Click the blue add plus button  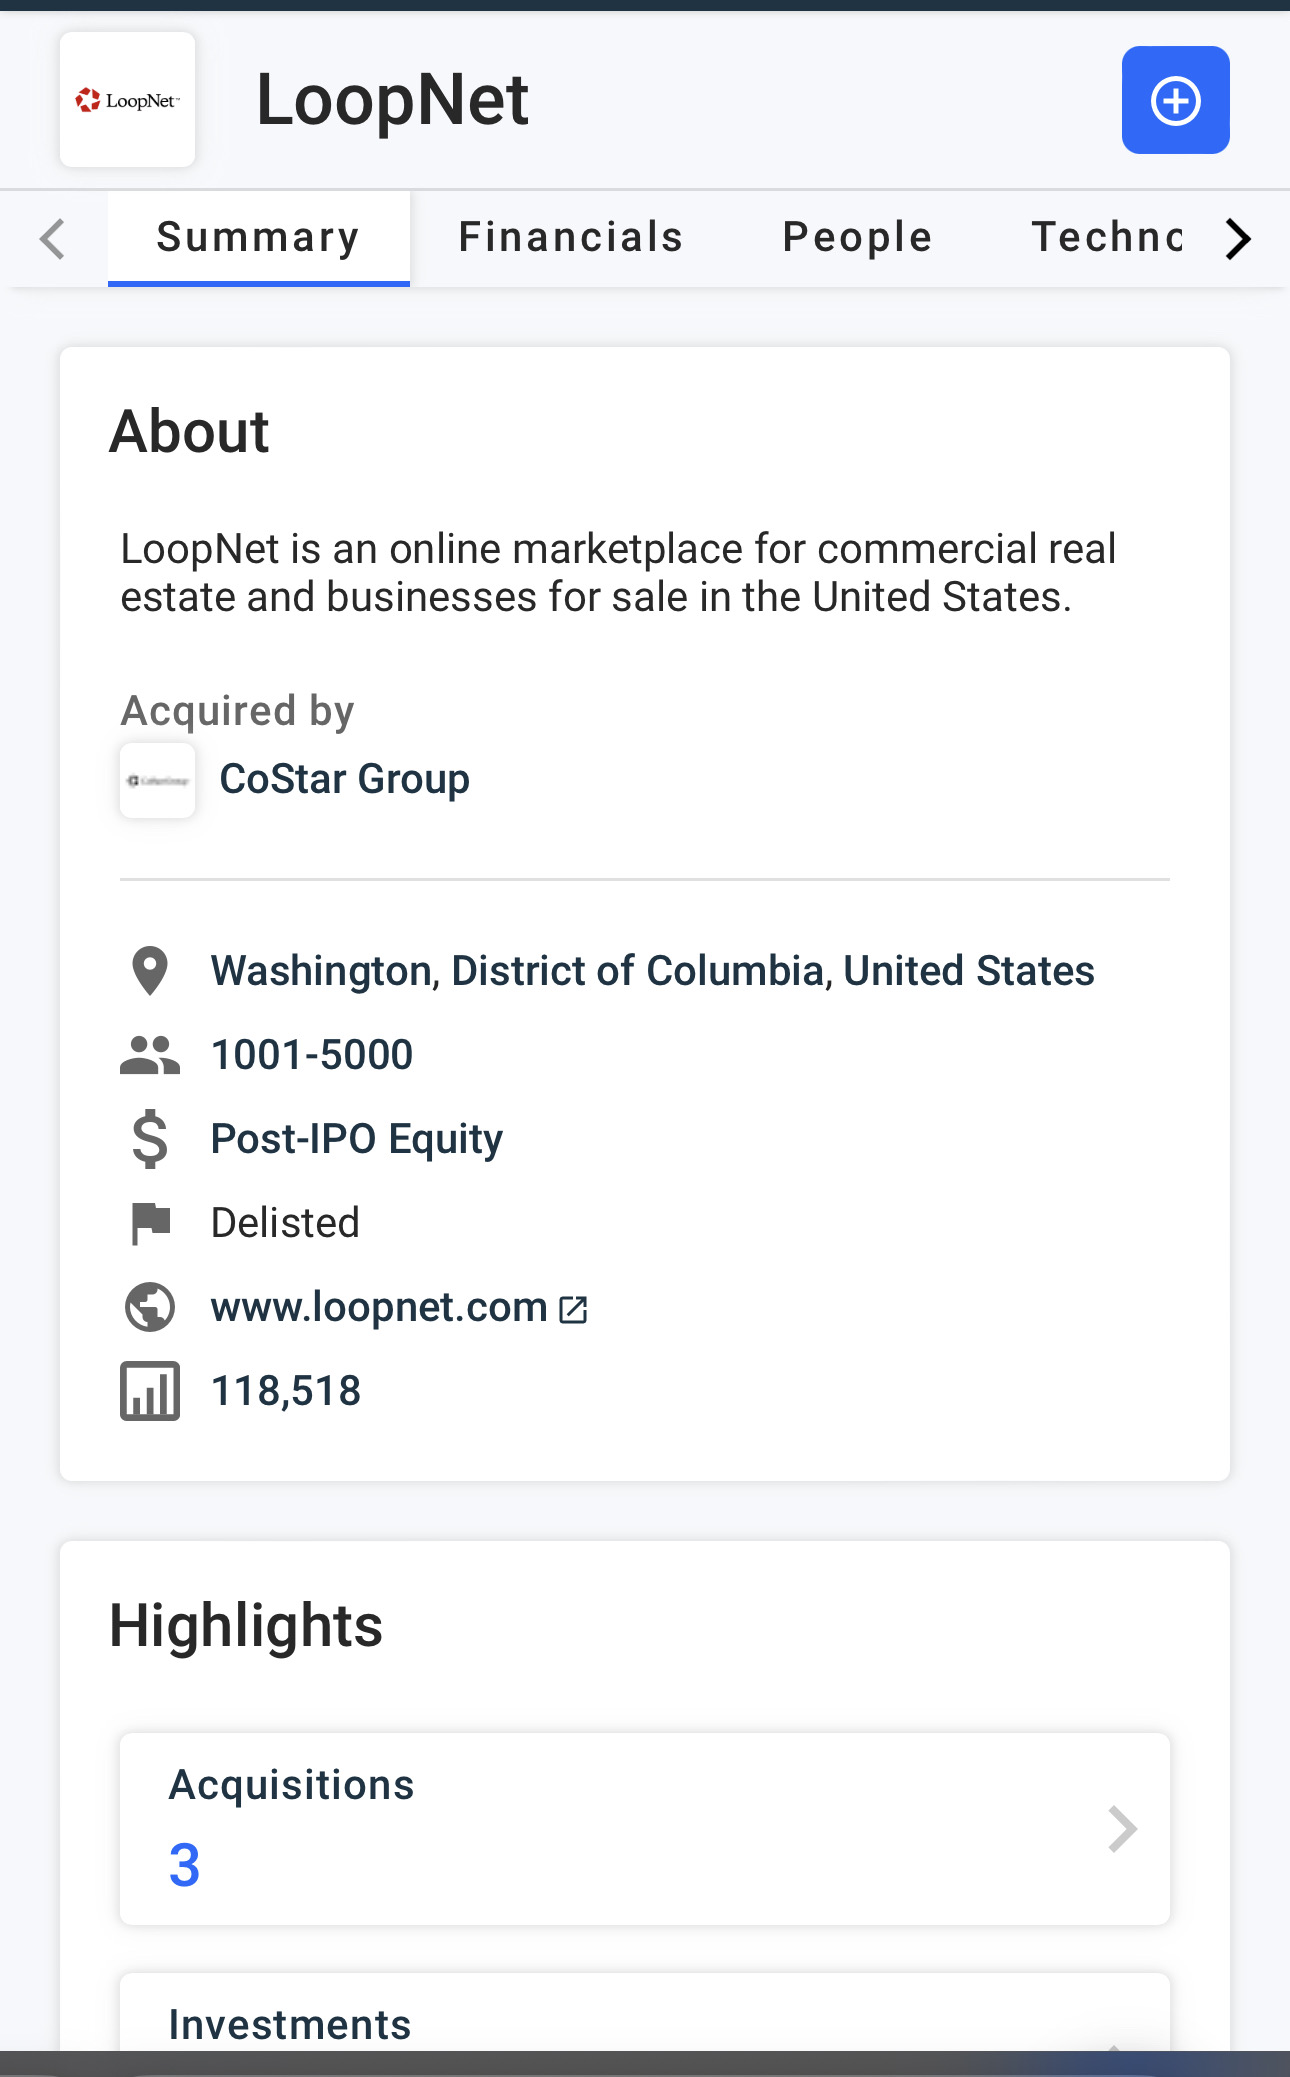pyautogui.click(x=1175, y=100)
